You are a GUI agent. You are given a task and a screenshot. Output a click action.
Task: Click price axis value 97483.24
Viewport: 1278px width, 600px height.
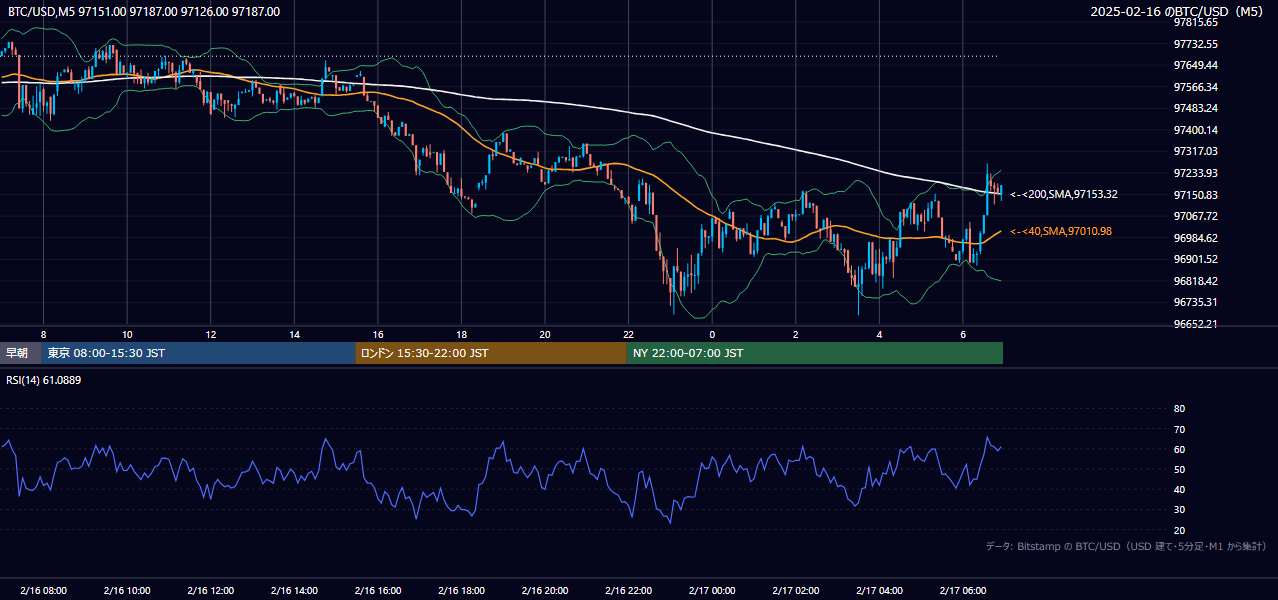point(1196,108)
